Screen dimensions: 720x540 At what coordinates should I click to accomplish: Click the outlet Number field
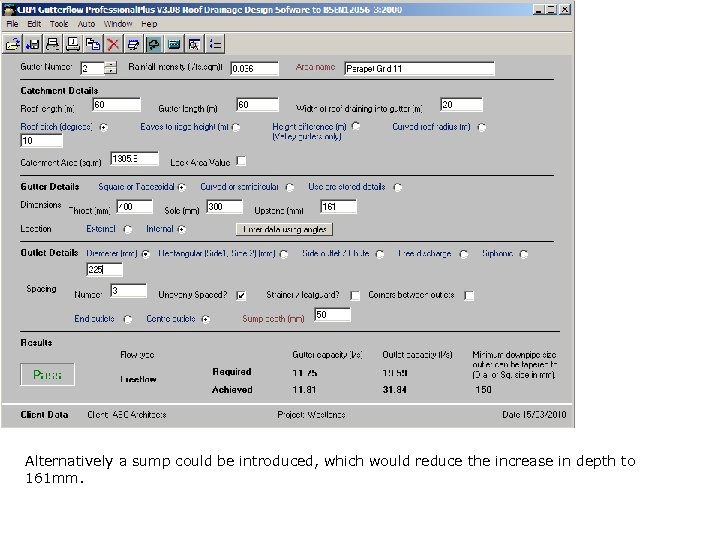(129, 291)
